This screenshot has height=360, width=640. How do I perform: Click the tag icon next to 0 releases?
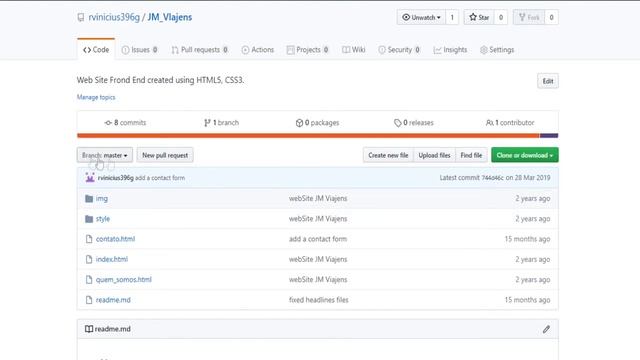[x=397, y=123]
